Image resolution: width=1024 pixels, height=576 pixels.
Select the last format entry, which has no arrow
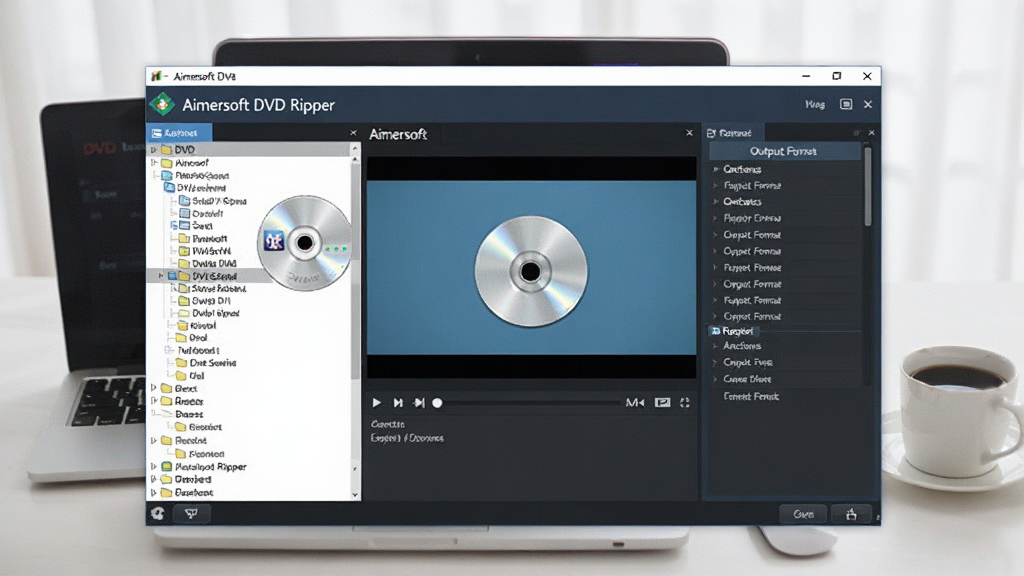(x=751, y=396)
